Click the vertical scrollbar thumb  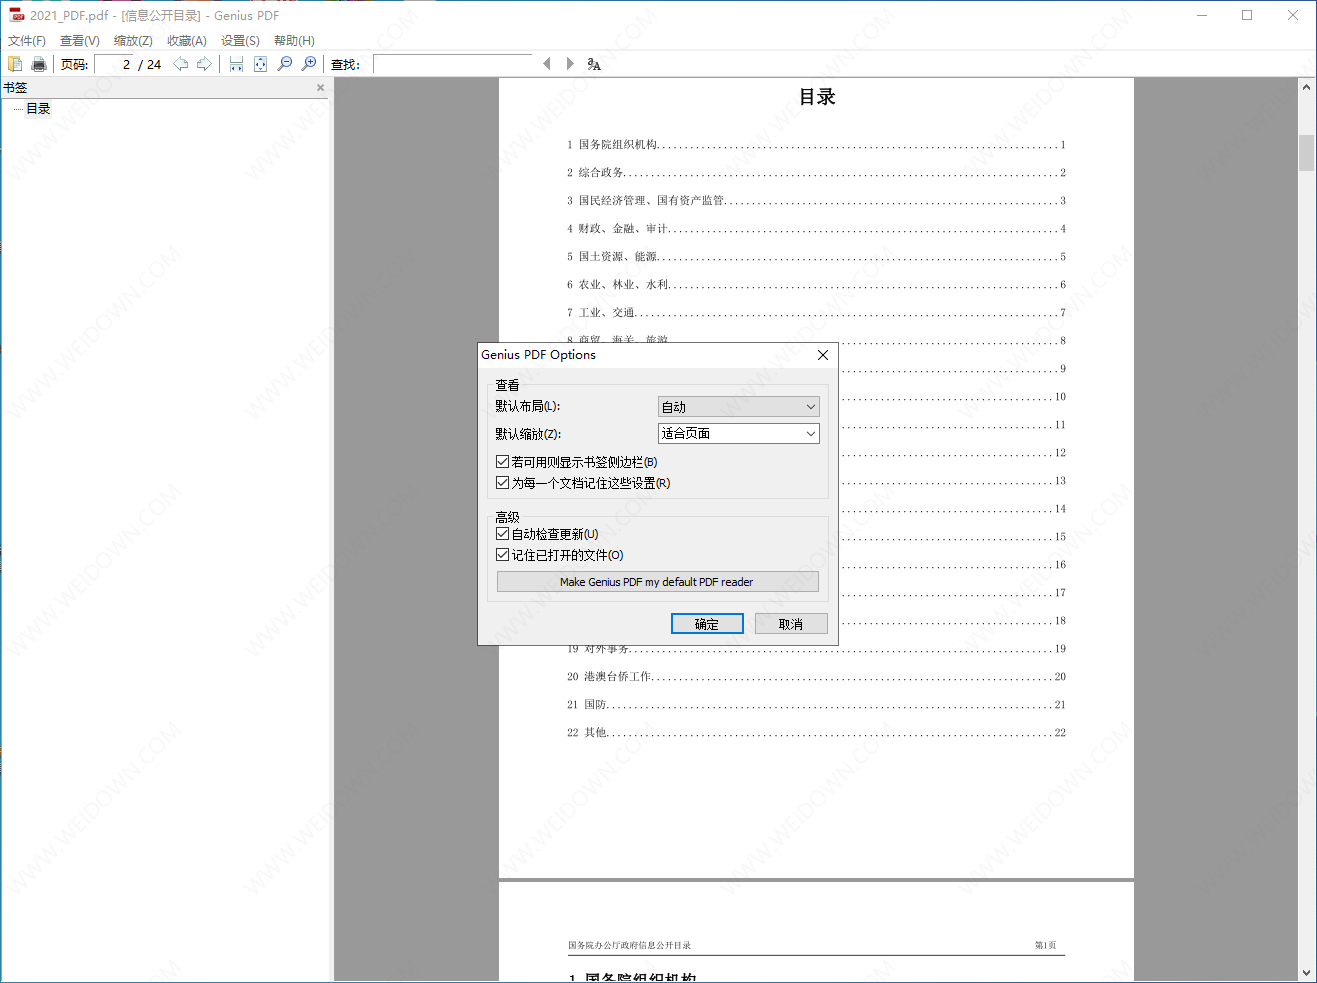tap(1306, 152)
